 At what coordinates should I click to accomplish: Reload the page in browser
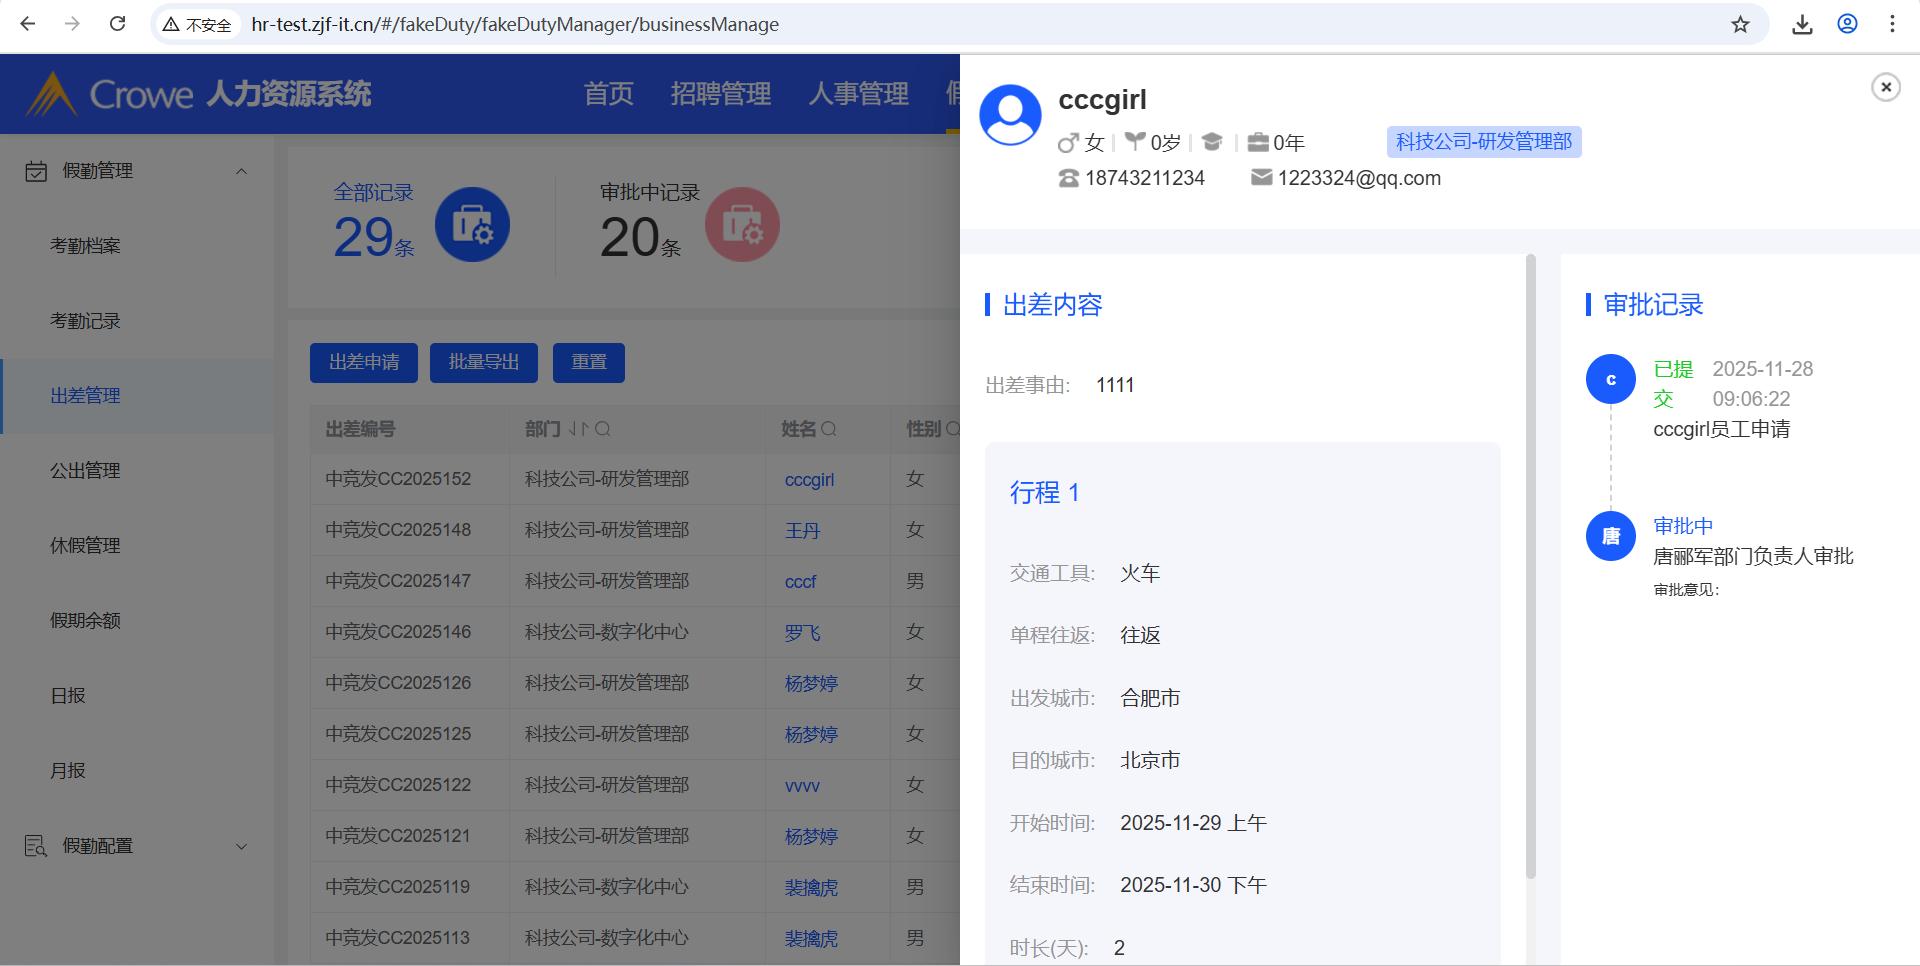pyautogui.click(x=117, y=24)
